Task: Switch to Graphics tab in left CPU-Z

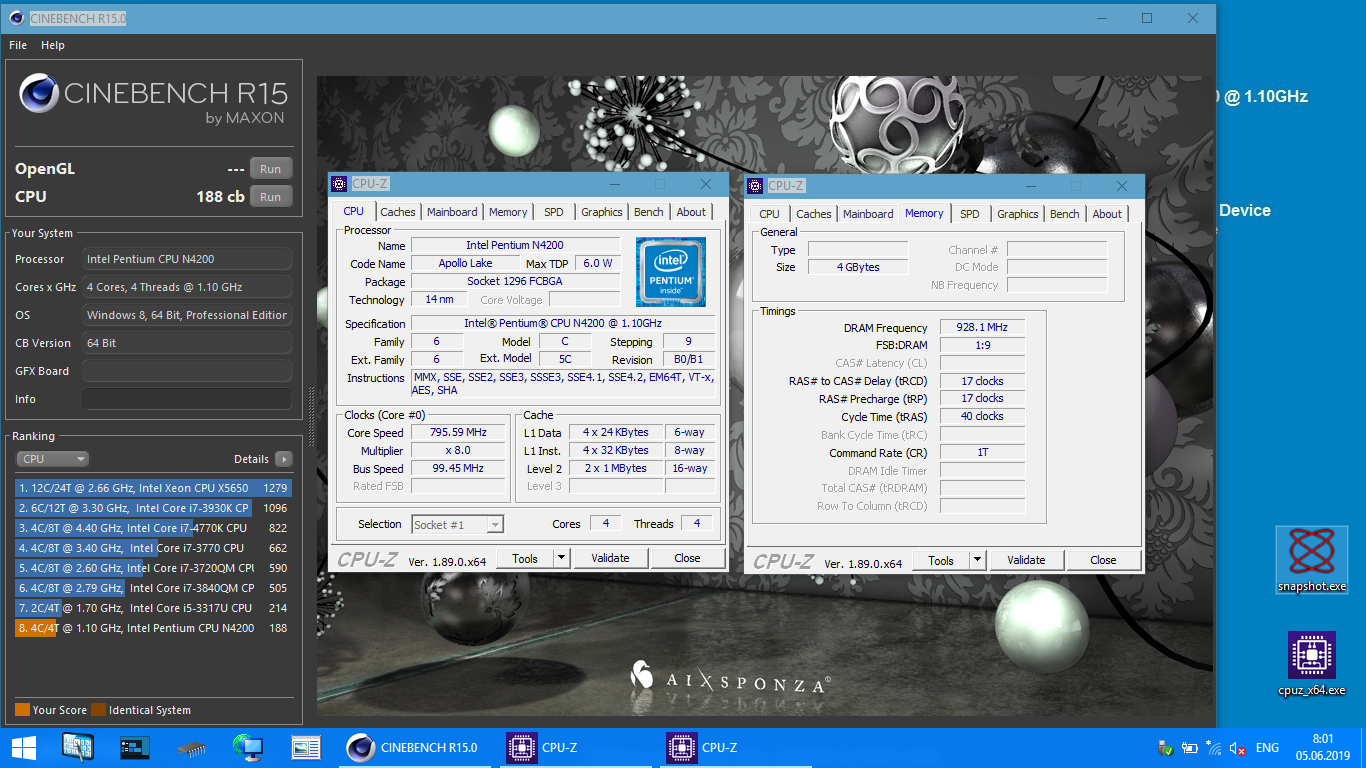Action: pyautogui.click(x=602, y=212)
